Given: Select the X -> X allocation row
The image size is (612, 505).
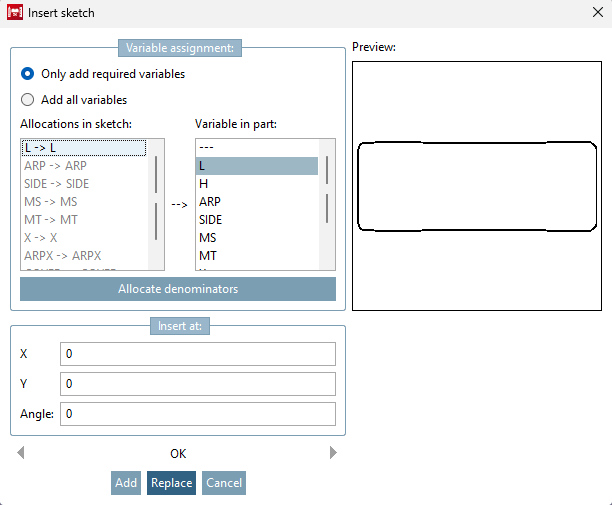Looking at the screenshot, I should [x=84, y=238].
